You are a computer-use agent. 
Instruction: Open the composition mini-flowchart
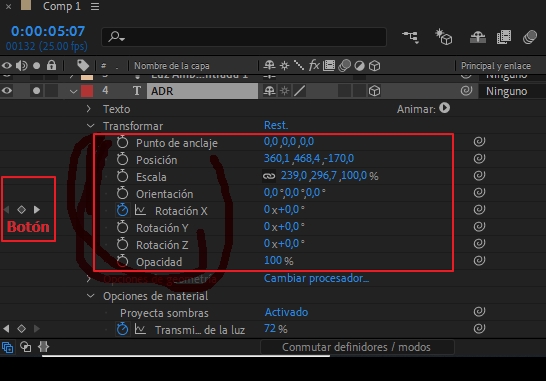pyautogui.click(x=411, y=37)
